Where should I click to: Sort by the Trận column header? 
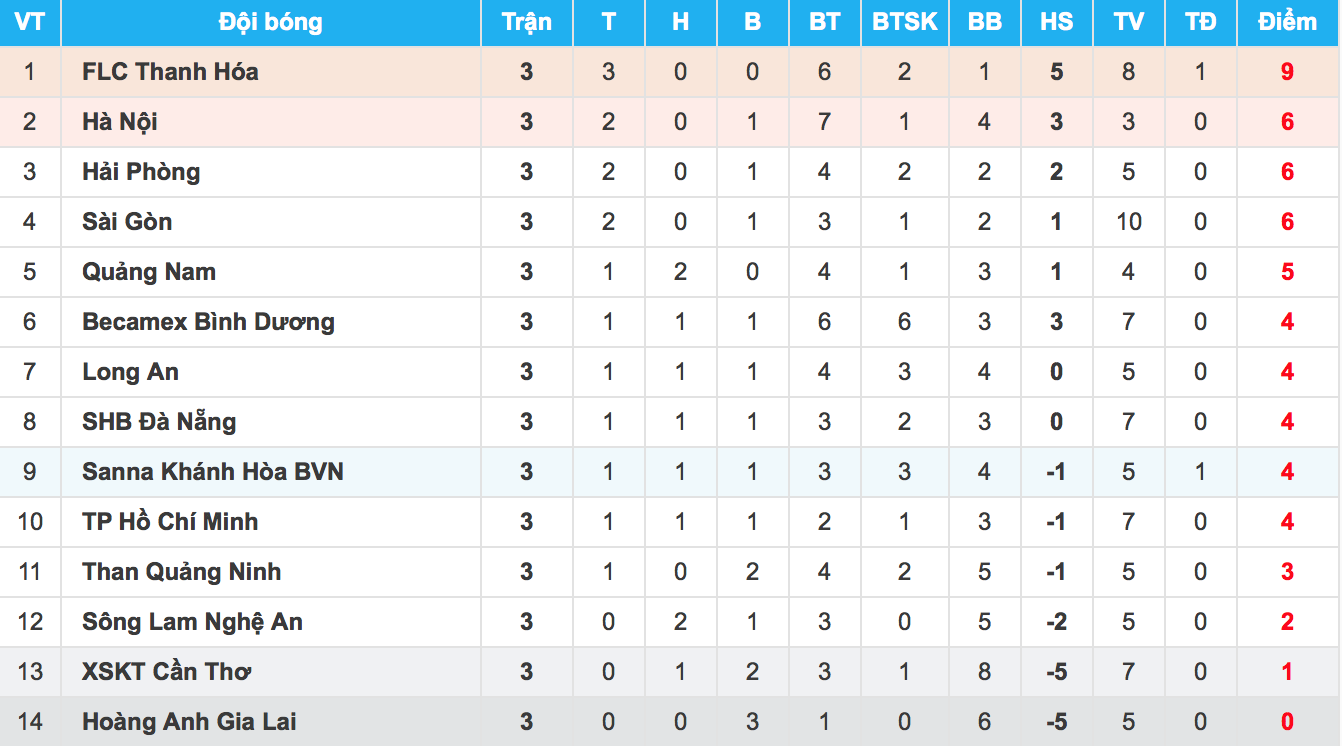click(x=526, y=22)
